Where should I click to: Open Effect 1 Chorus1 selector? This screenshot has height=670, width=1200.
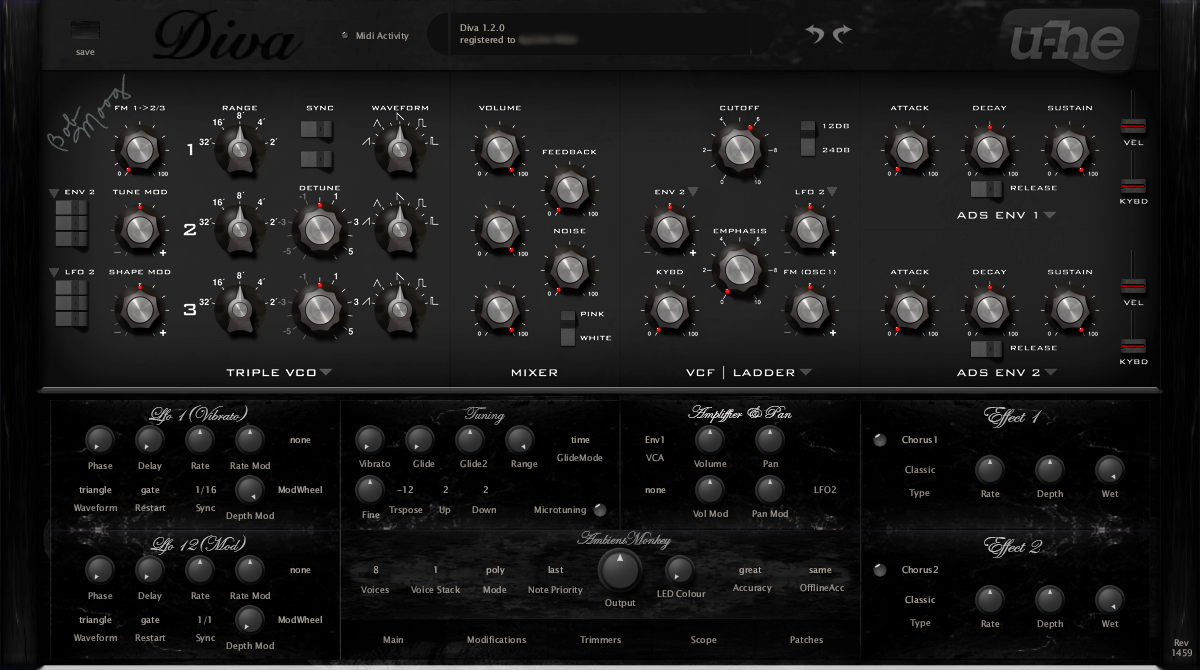point(920,440)
